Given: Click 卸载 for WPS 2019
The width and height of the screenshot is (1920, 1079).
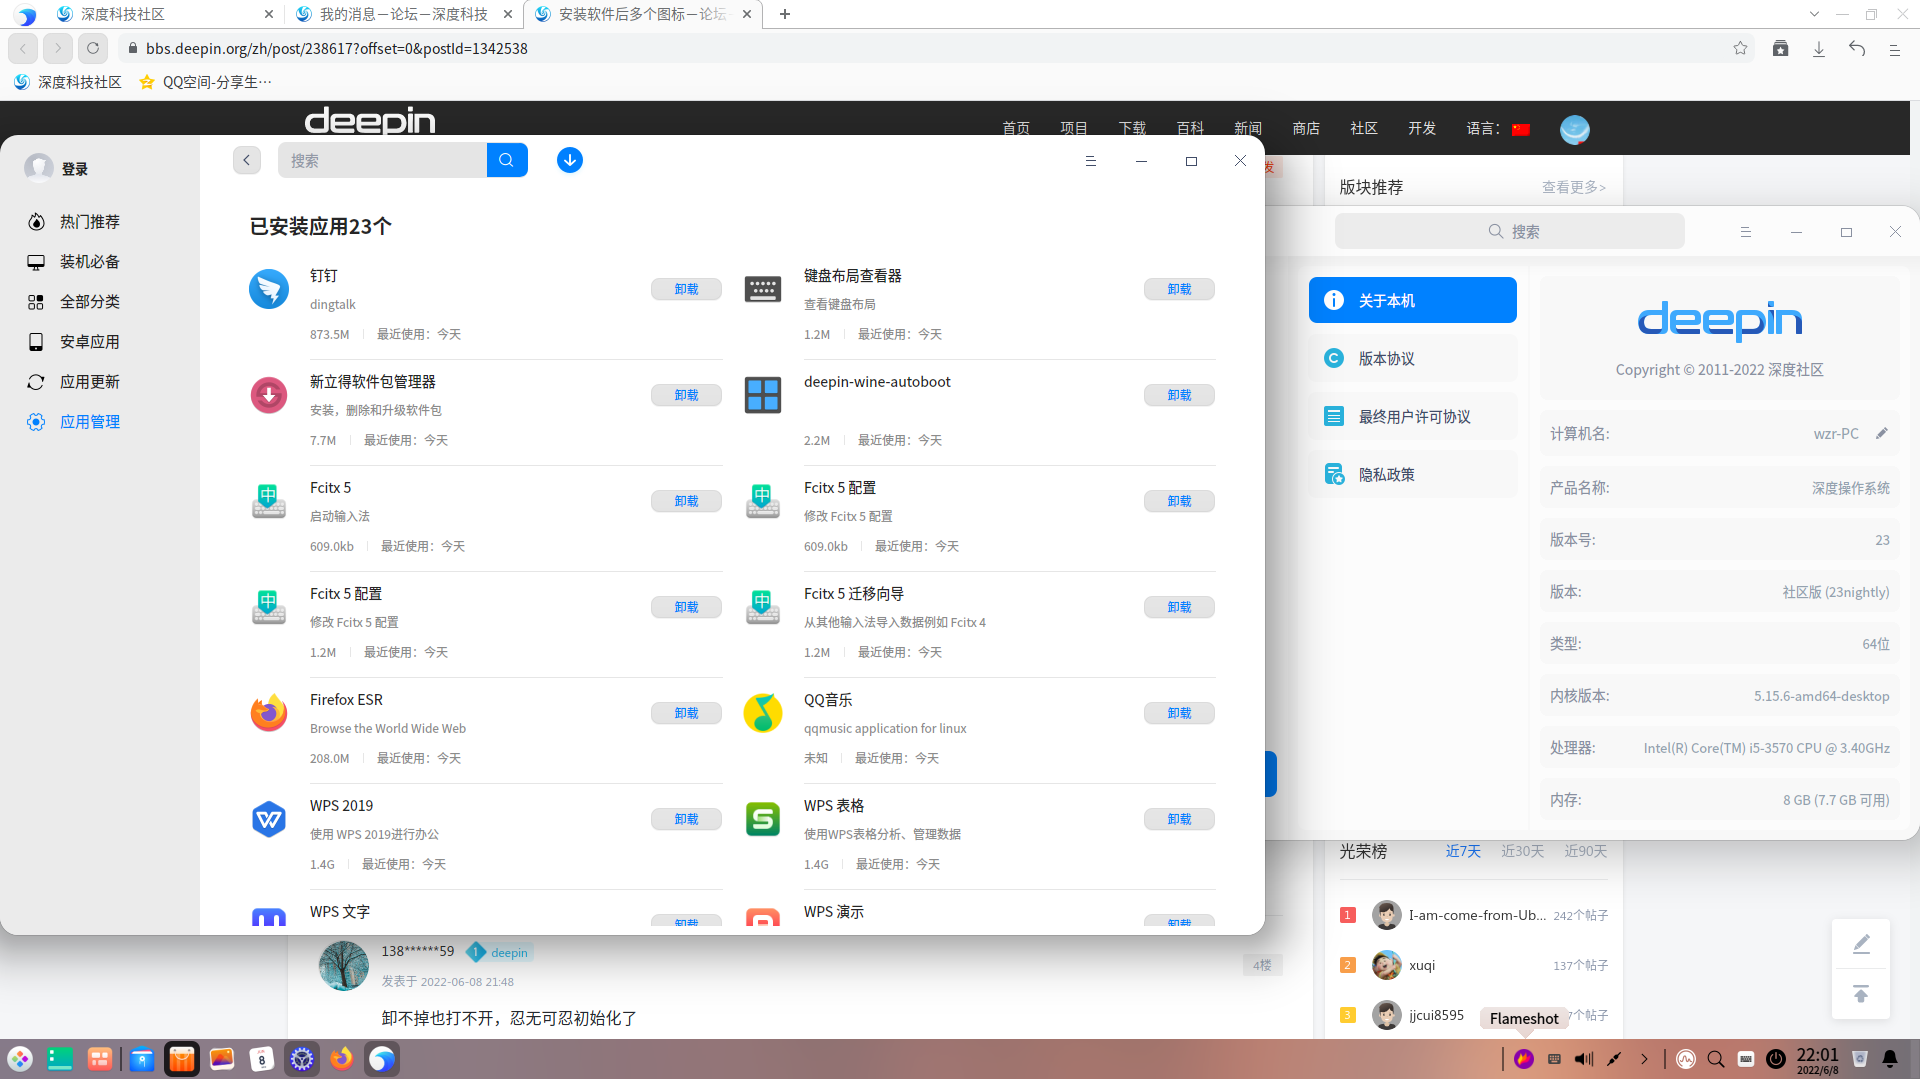Looking at the screenshot, I should coord(686,819).
